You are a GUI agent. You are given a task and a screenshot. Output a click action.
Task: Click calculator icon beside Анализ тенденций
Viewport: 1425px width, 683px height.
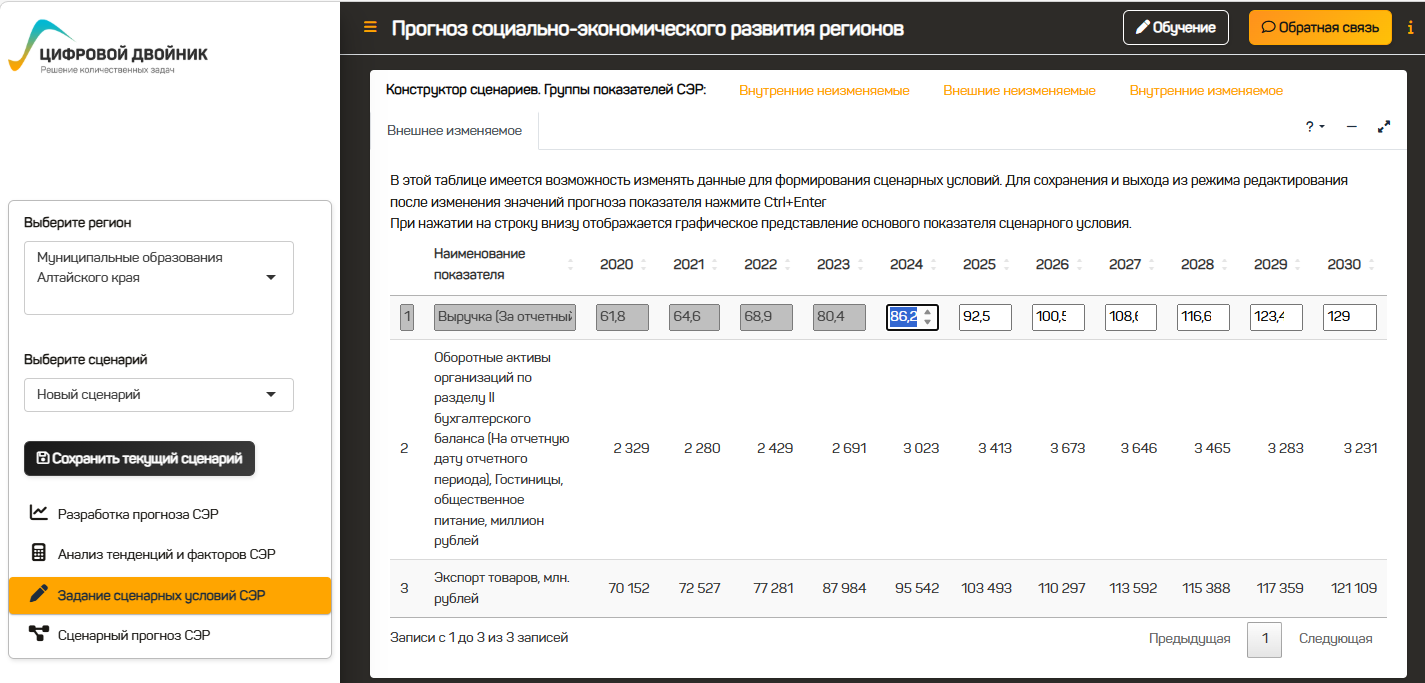pyautogui.click(x=39, y=553)
